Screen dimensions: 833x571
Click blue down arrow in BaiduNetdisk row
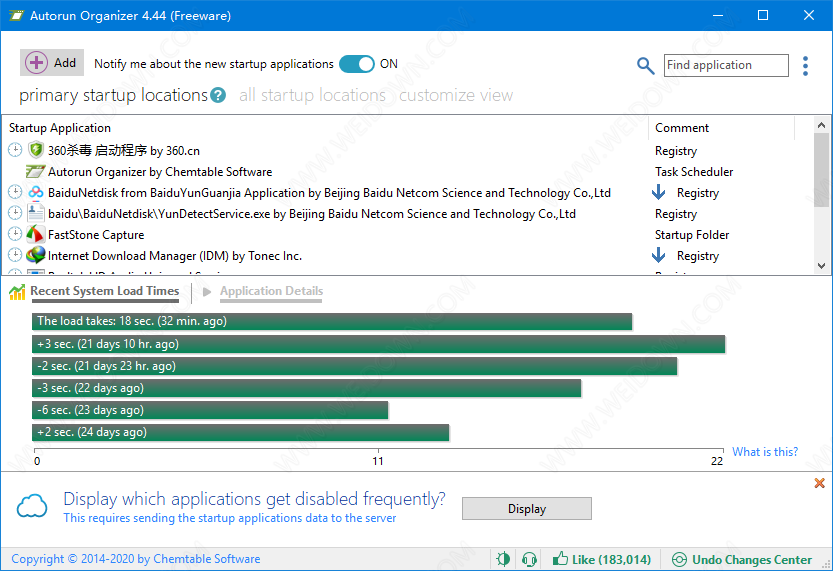pyautogui.click(x=659, y=192)
